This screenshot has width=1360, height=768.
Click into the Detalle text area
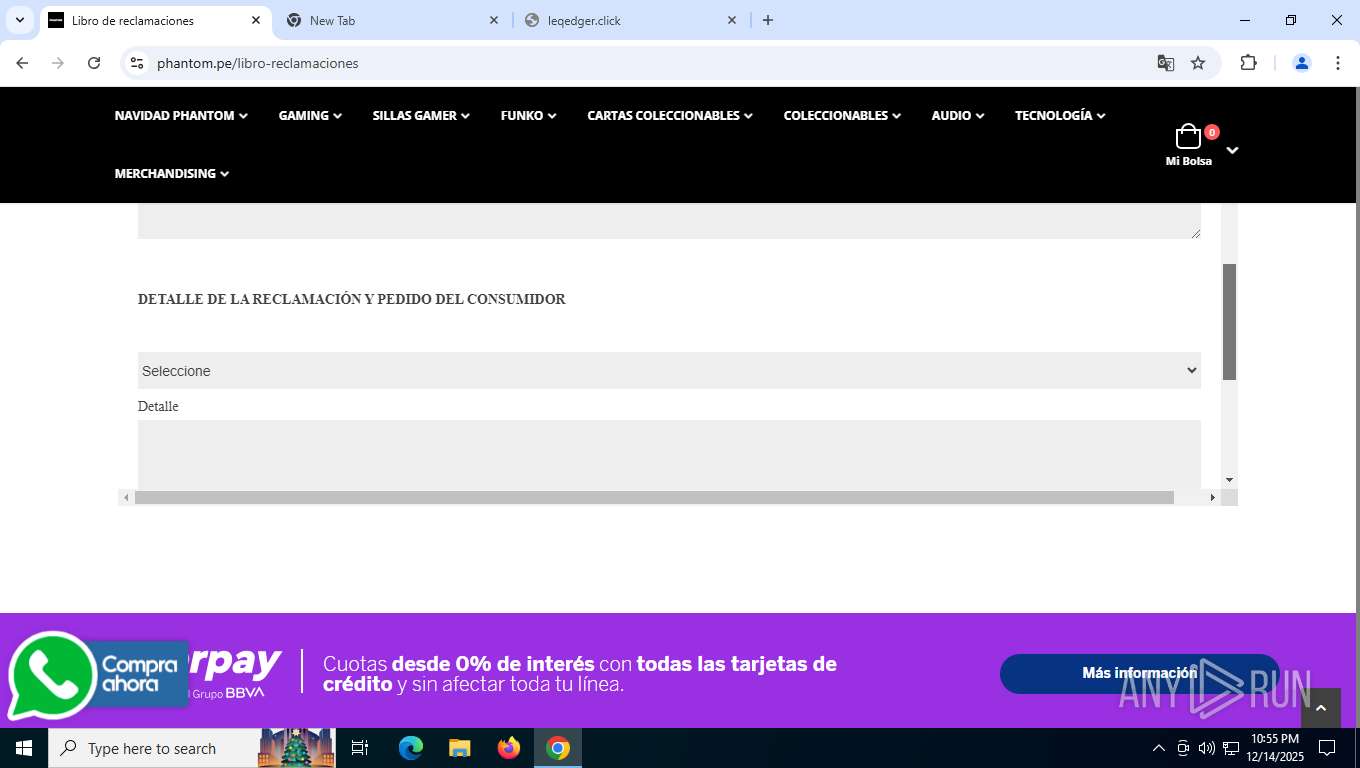(x=669, y=454)
